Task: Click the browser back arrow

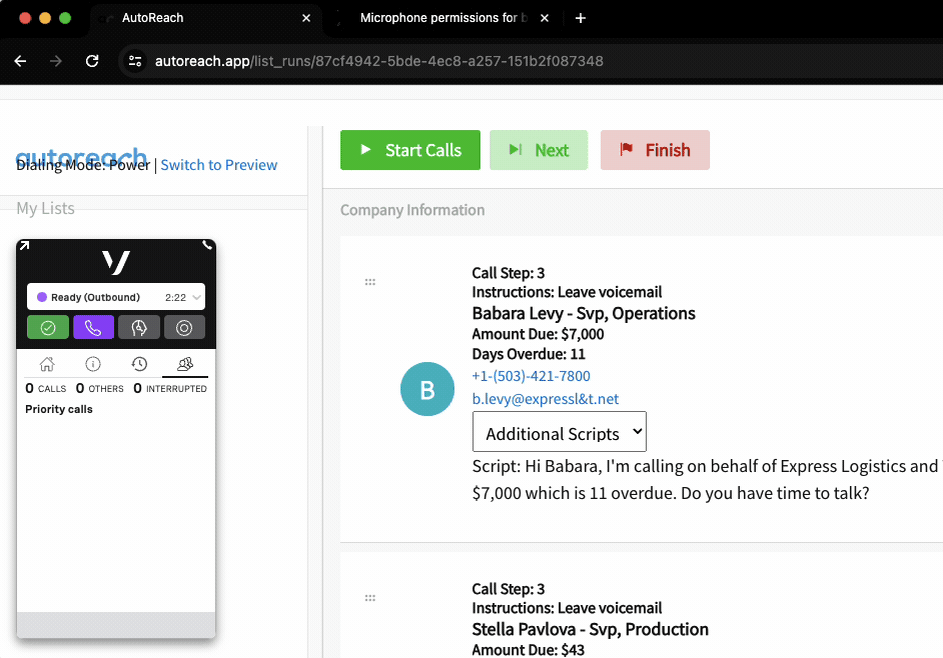Action: (x=20, y=61)
